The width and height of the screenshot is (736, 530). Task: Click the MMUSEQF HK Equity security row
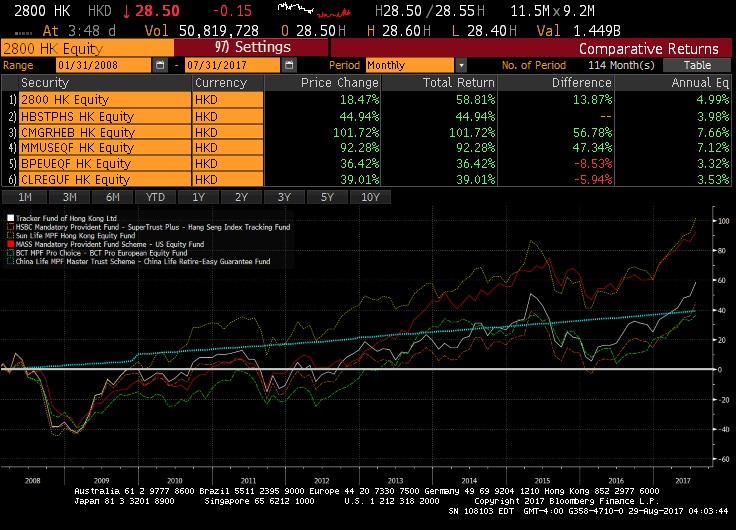click(x=105, y=147)
